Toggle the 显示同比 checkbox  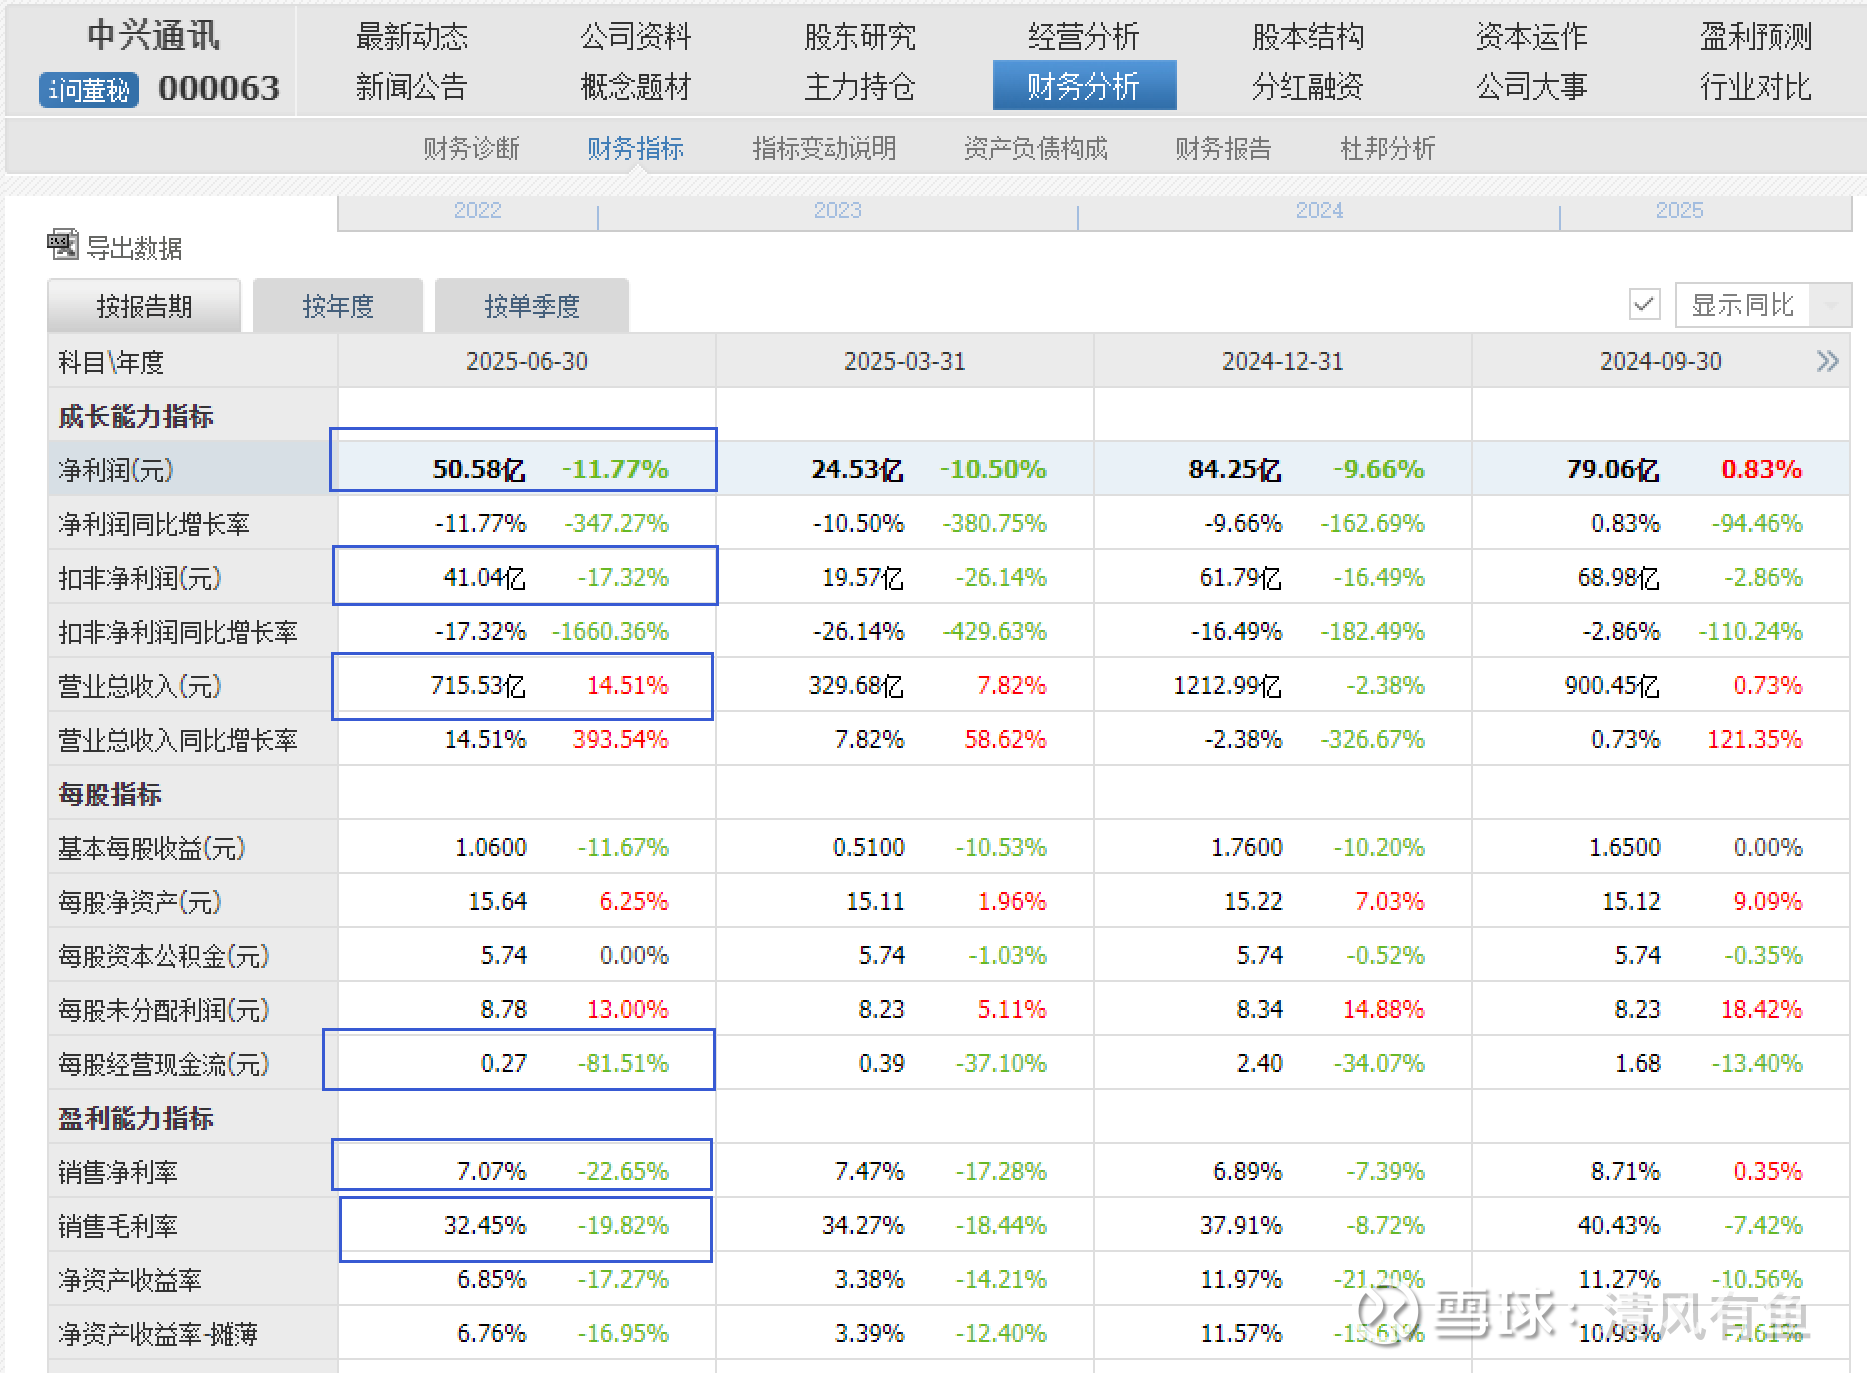point(1645,304)
